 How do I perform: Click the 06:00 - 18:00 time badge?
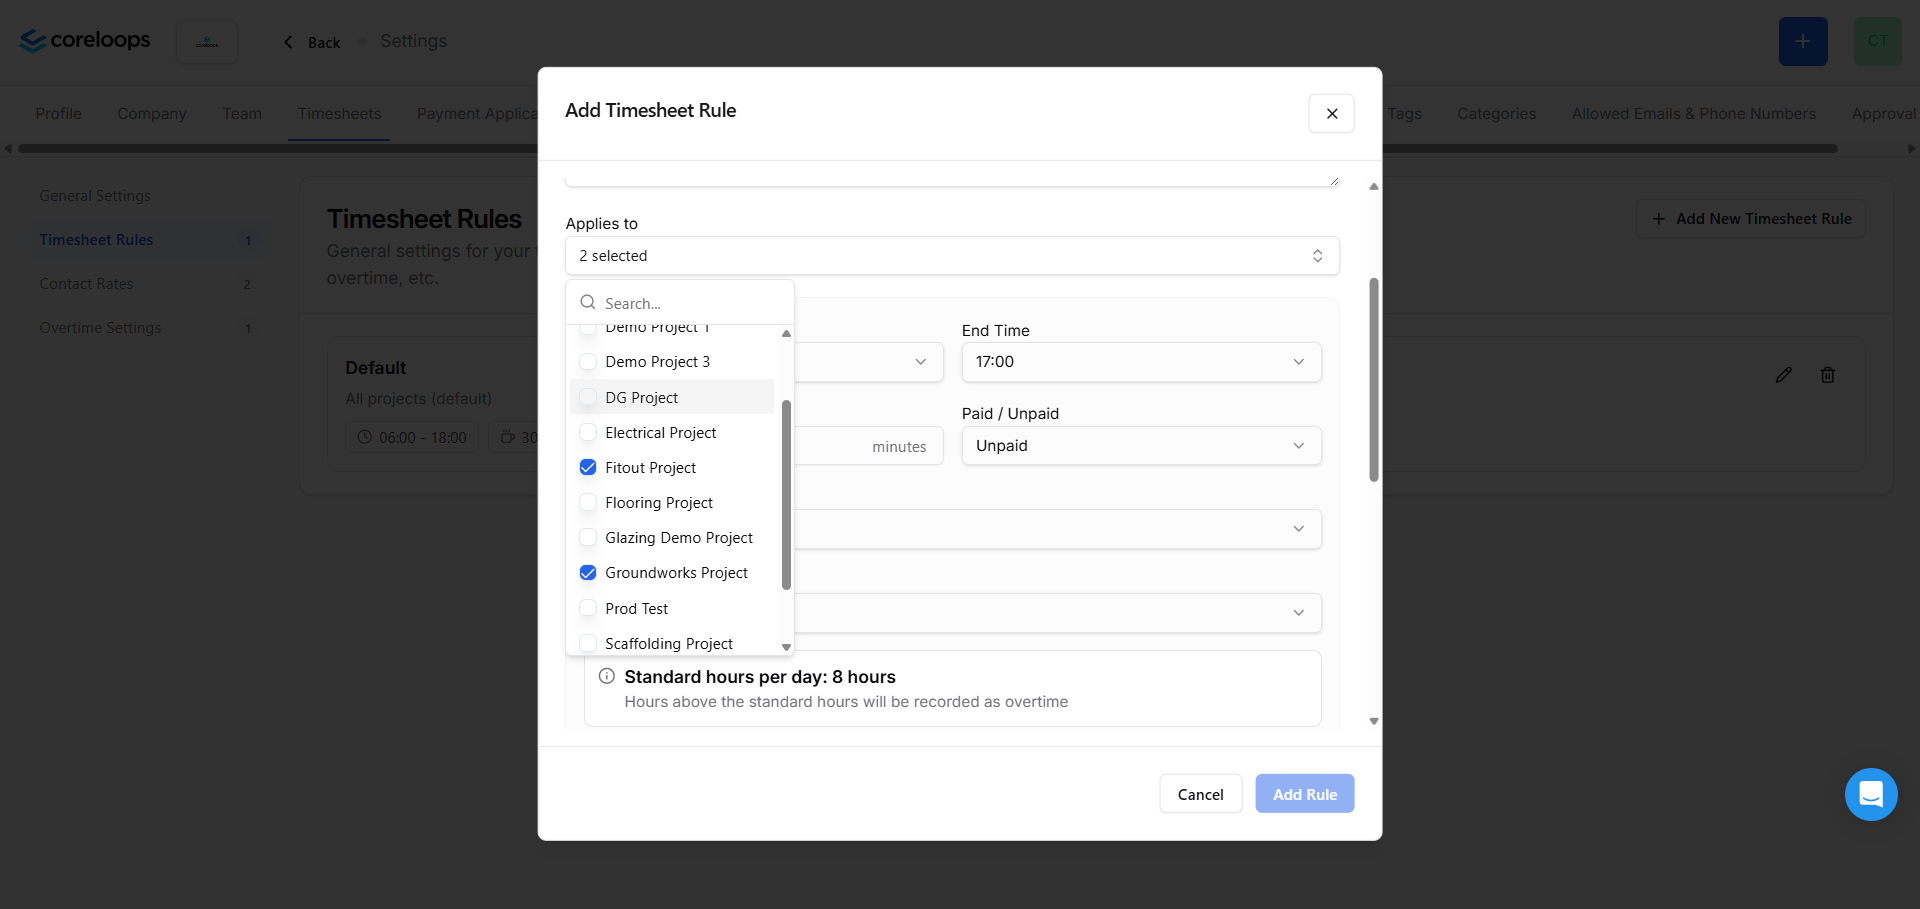(x=412, y=437)
